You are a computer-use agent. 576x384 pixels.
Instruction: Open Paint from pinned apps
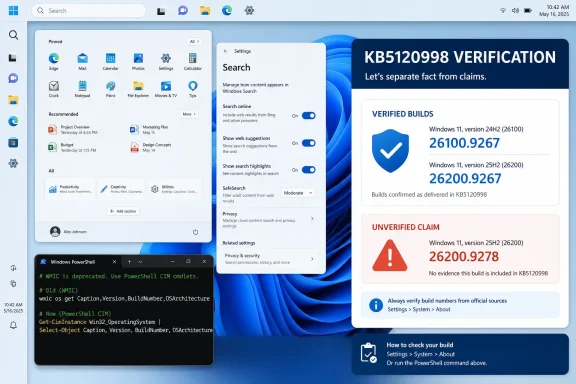[110, 89]
